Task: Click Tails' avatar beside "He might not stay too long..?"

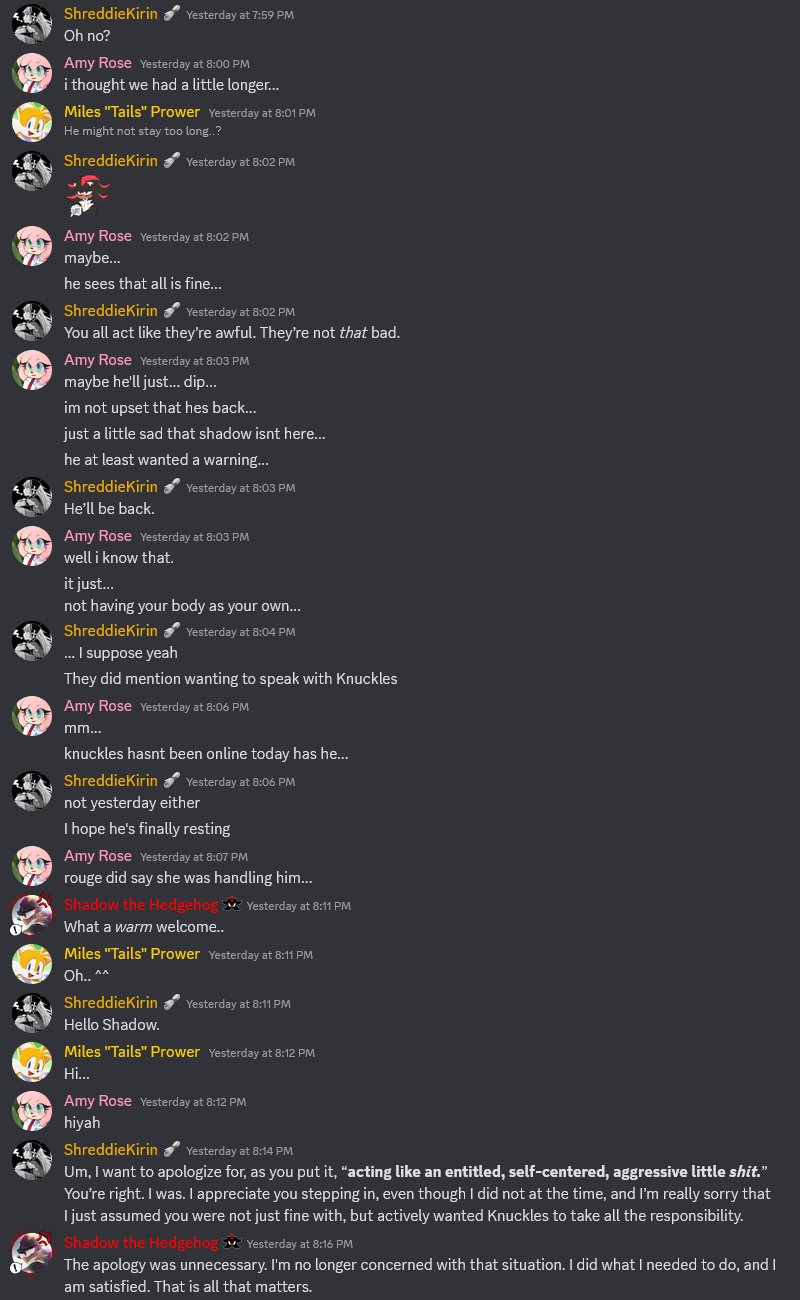Action: coord(32,121)
